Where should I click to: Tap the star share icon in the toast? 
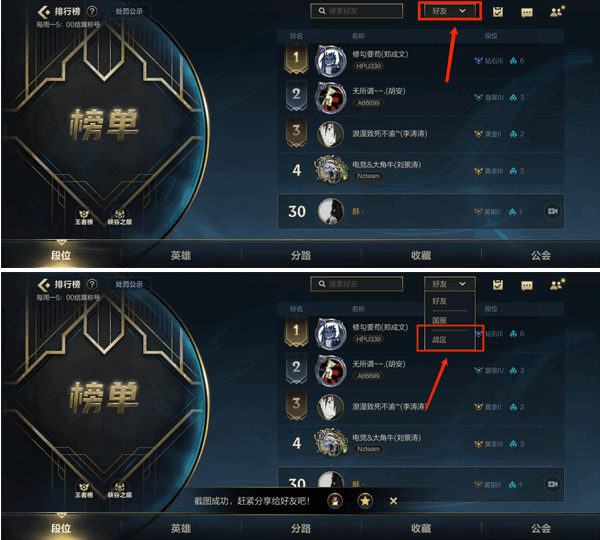tap(365, 501)
